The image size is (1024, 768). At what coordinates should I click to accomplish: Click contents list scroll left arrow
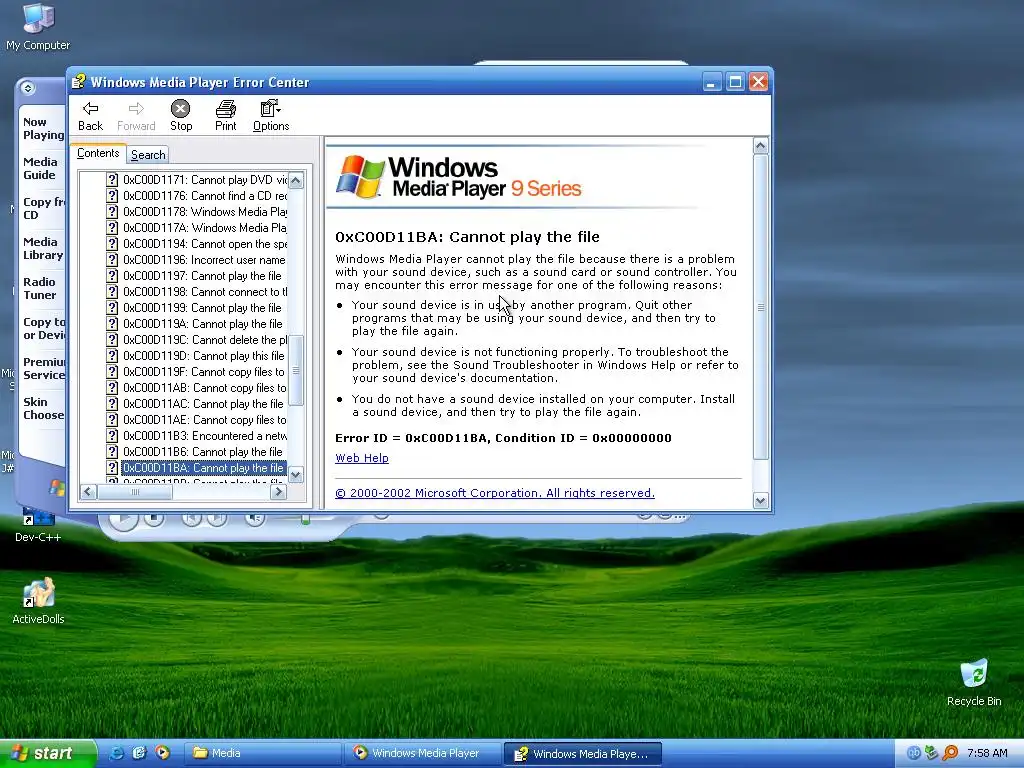(89, 492)
